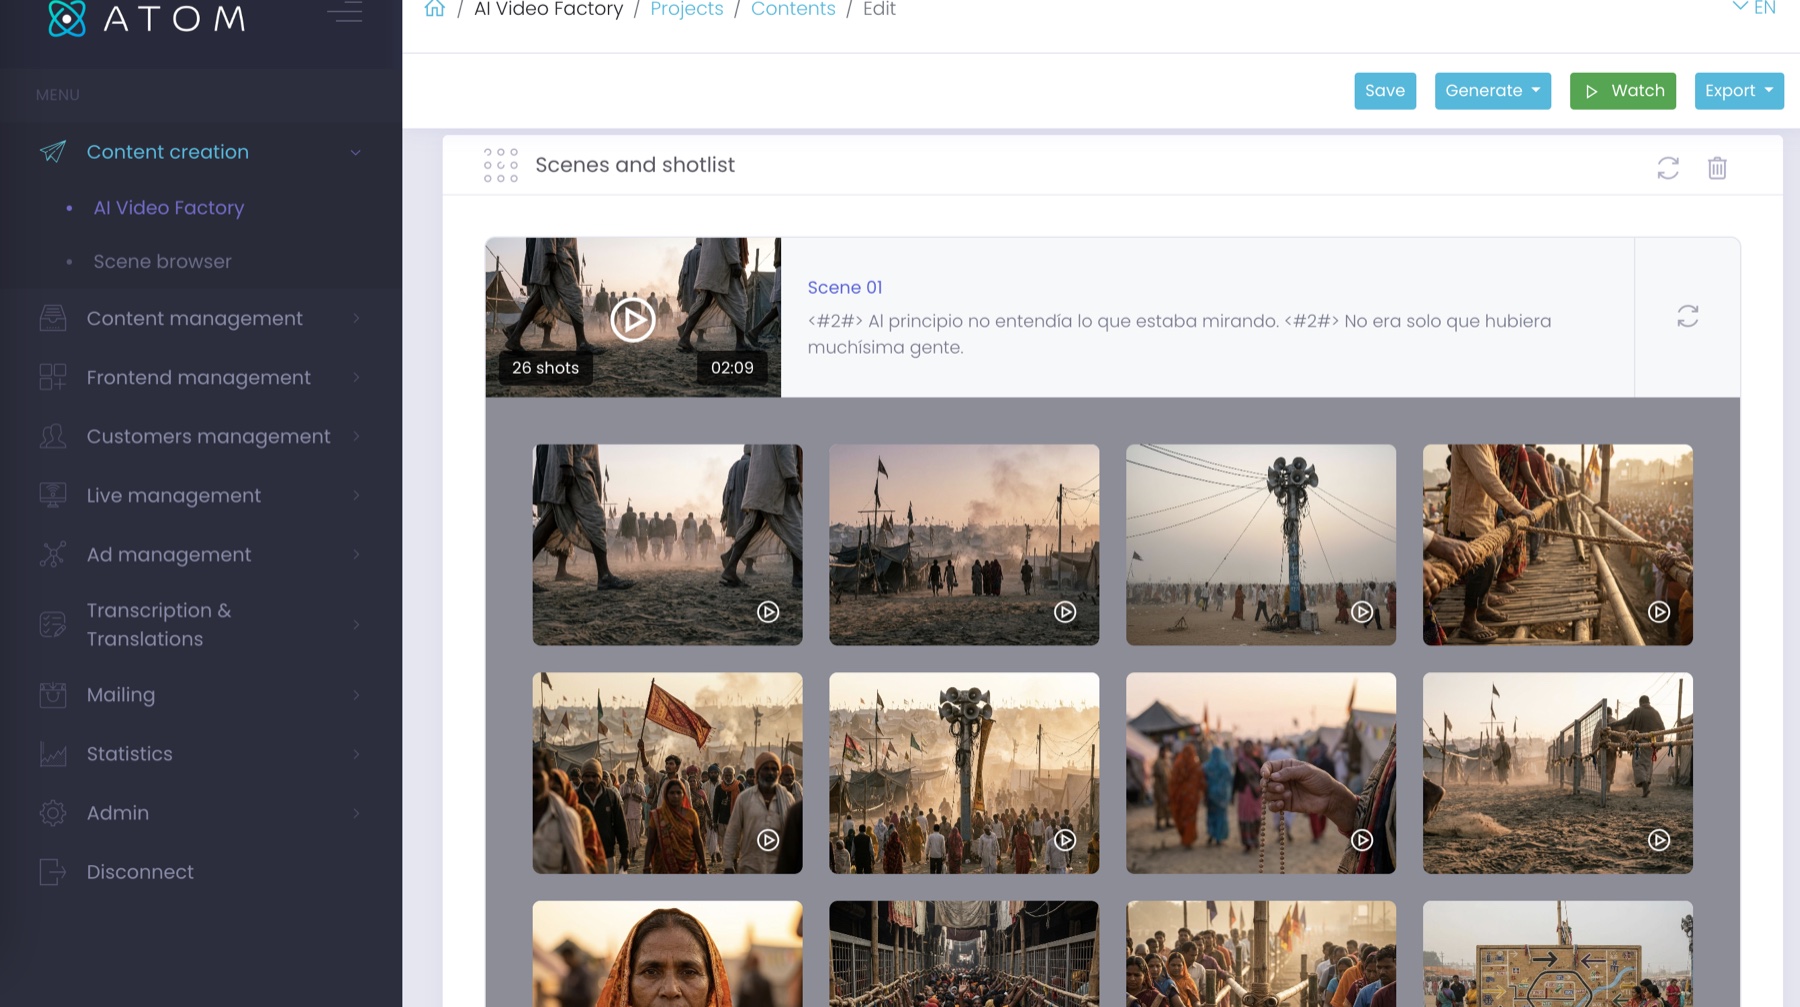
Task: Open the Generate dropdown button
Action: (1492, 91)
